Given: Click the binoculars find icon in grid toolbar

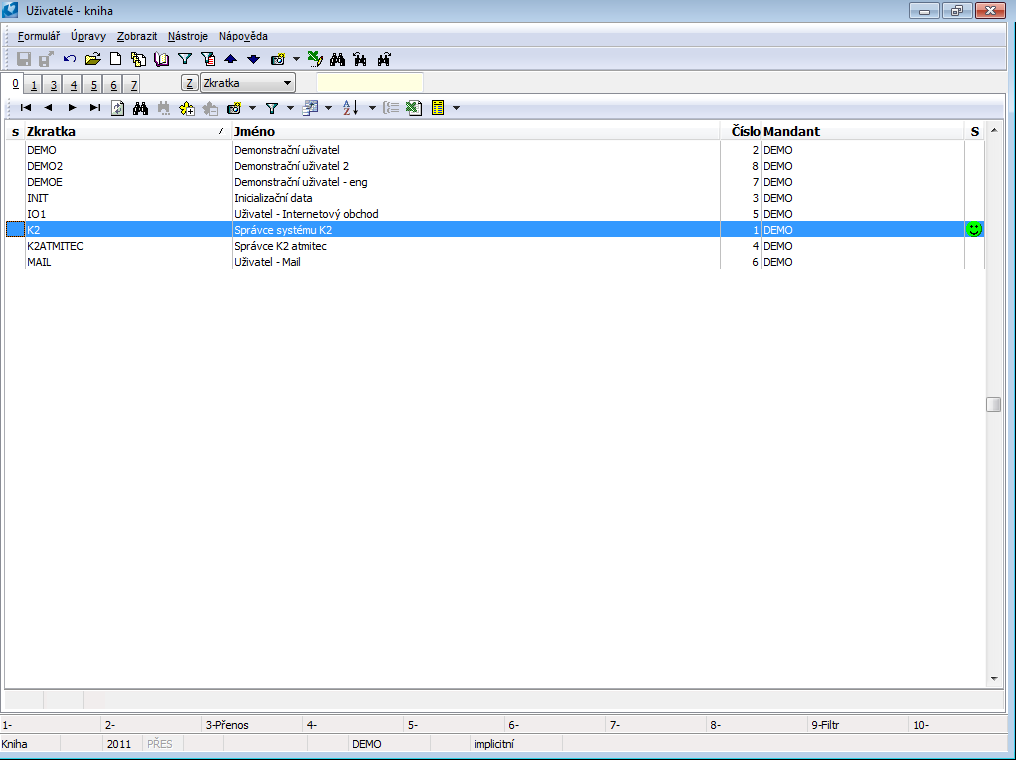Looking at the screenshot, I should click(x=141, y=108).
